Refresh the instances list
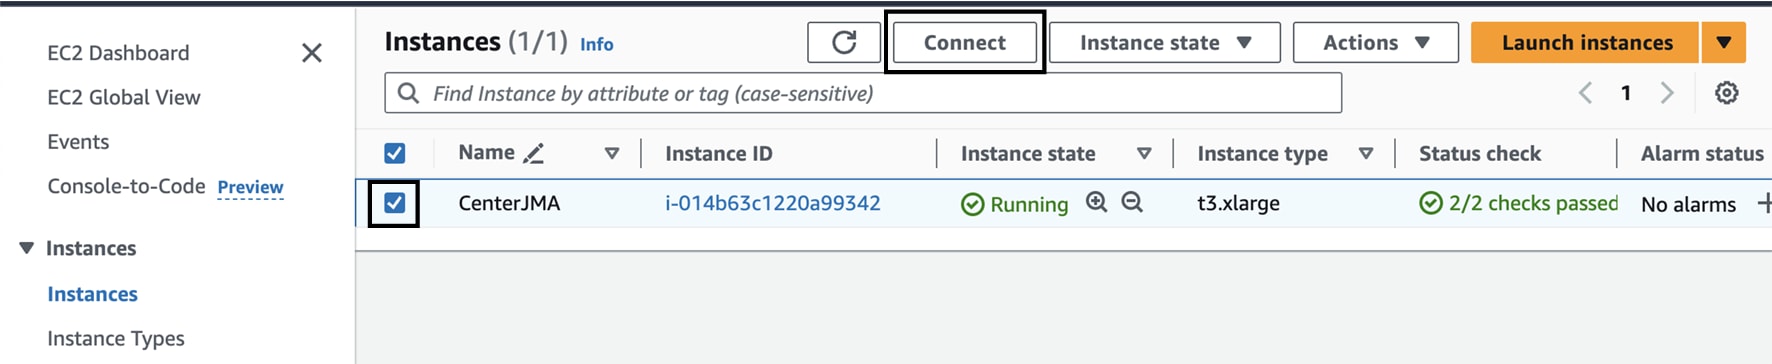The width and height of the screenshot is (1772, 364). tap(844, 42)
